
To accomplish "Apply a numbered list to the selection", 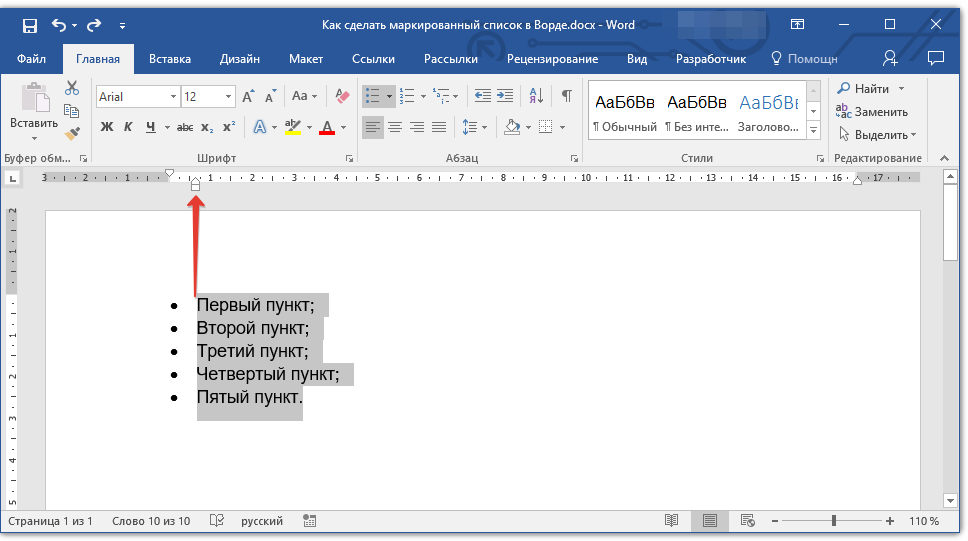I will [x=407, y=96].
